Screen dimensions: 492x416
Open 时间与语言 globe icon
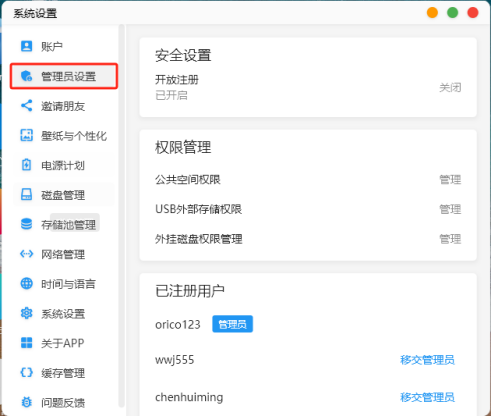point(27,284)
